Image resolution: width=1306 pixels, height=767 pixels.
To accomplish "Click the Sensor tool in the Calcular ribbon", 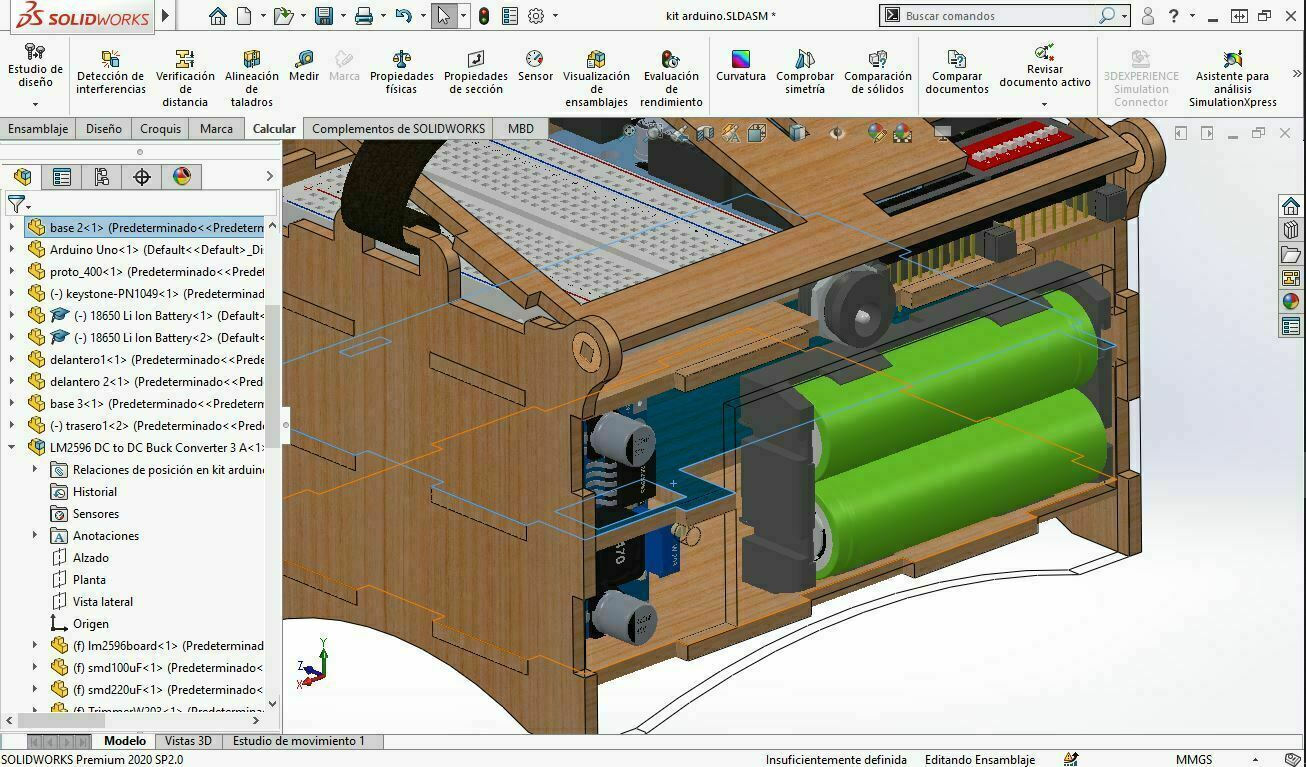I will pyautogui.click(x=535, y=66).
